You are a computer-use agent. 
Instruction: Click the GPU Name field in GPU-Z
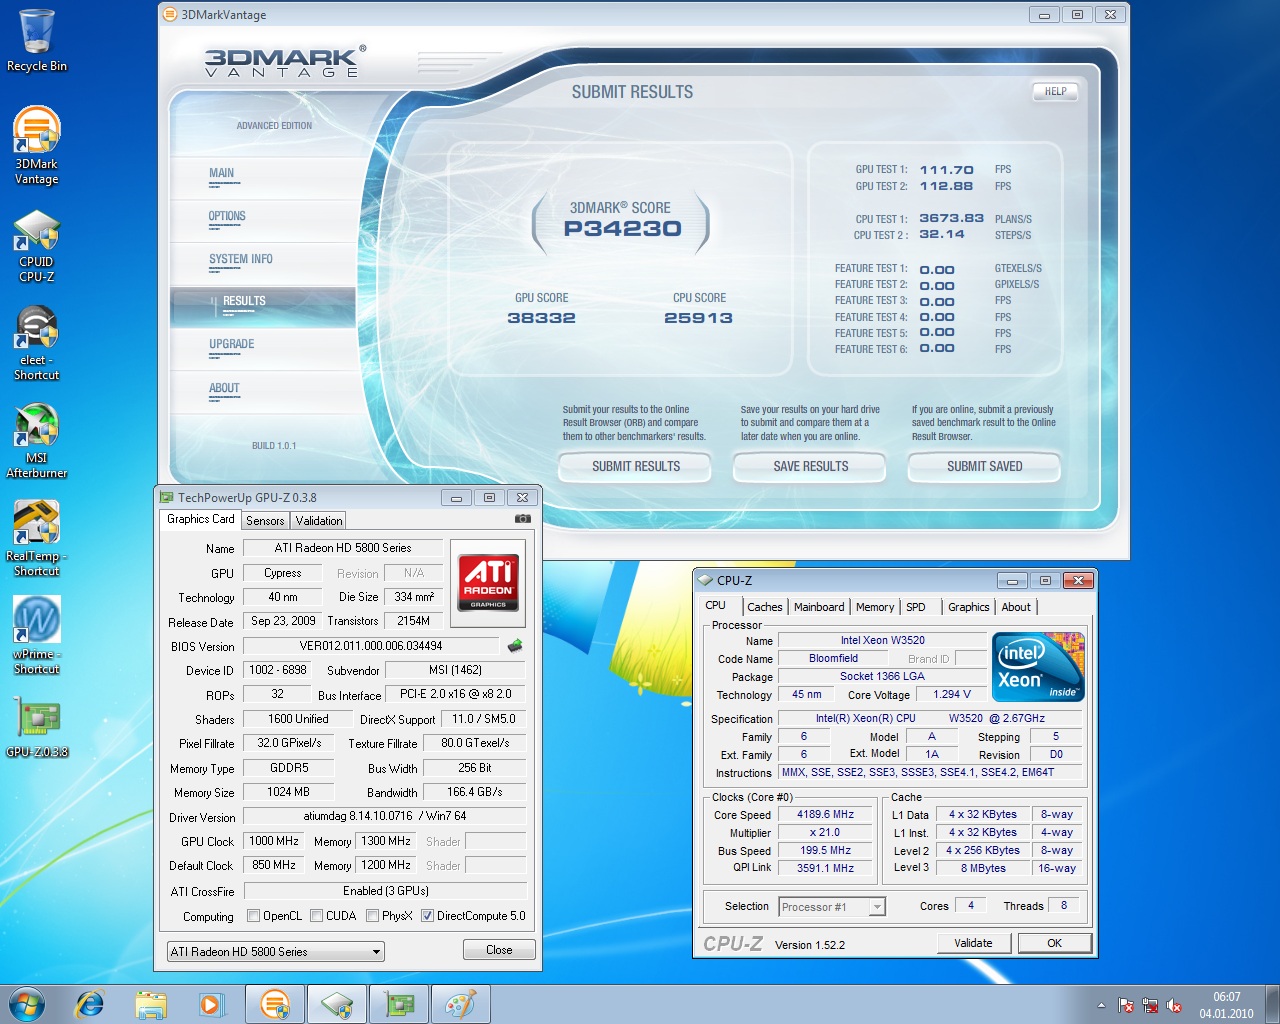coord(343,548)
